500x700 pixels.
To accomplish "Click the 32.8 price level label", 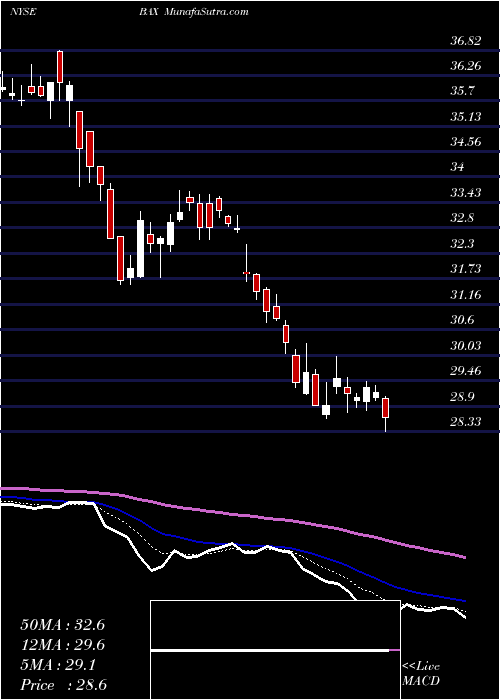I will point(462,218).
